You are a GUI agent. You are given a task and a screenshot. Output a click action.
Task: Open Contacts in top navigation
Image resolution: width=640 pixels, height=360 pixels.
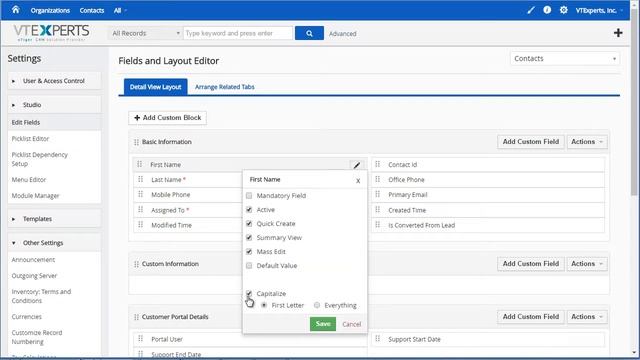[x=92, y=10]
